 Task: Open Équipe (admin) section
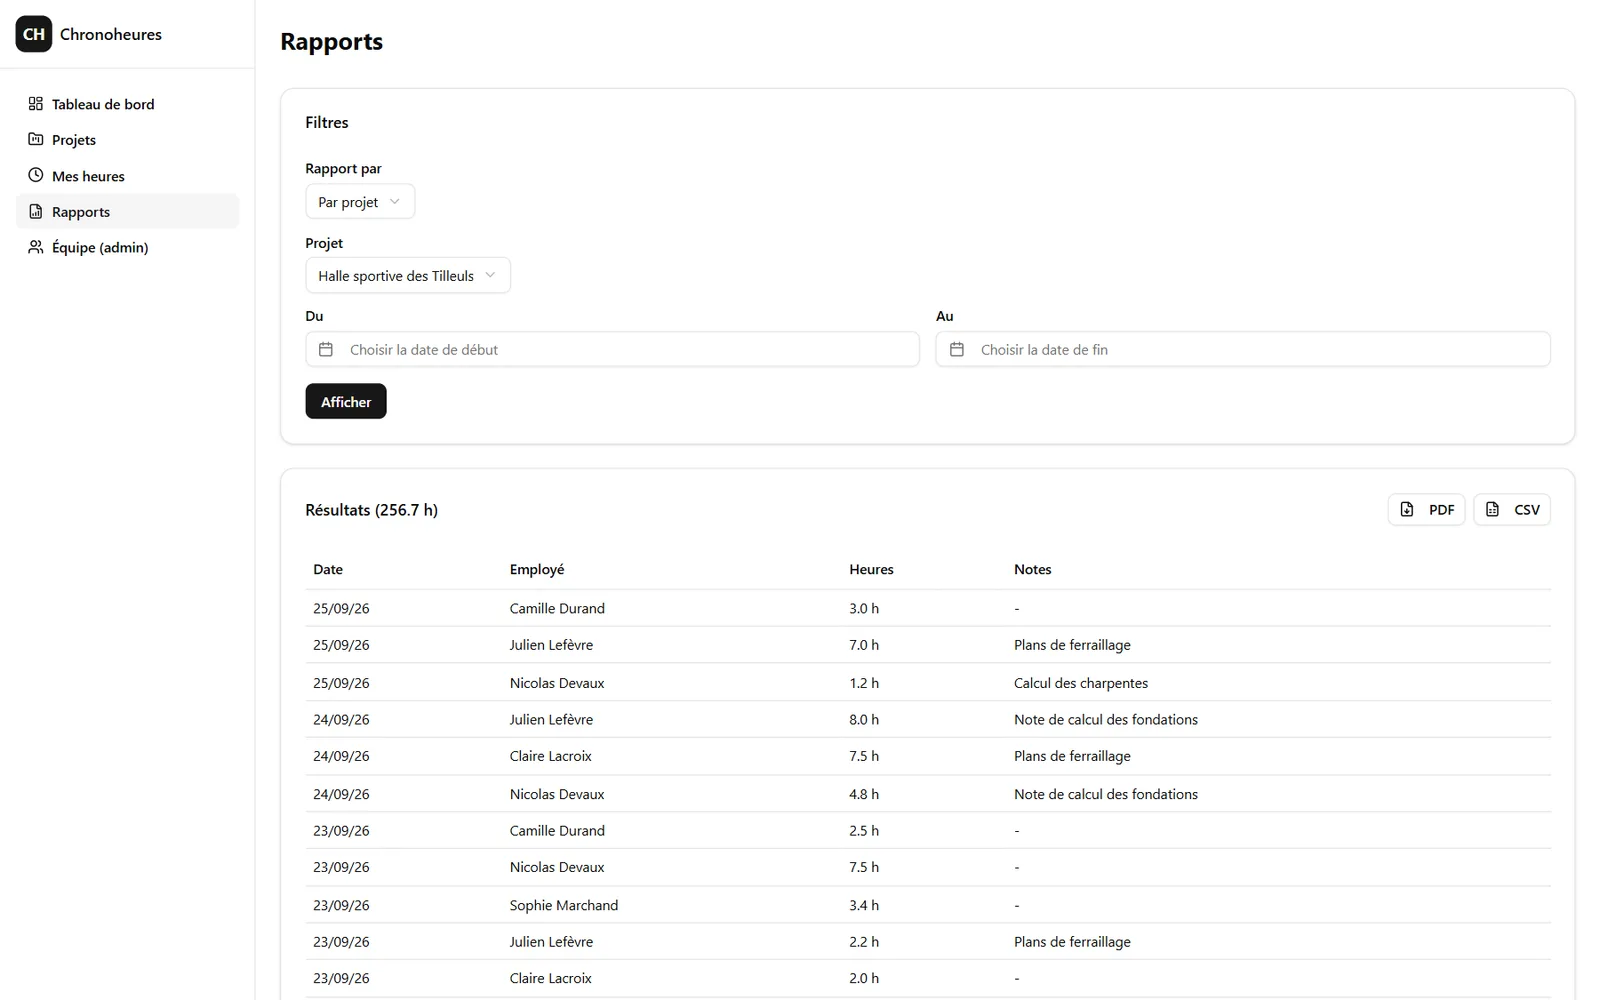(x=128, y=247)
